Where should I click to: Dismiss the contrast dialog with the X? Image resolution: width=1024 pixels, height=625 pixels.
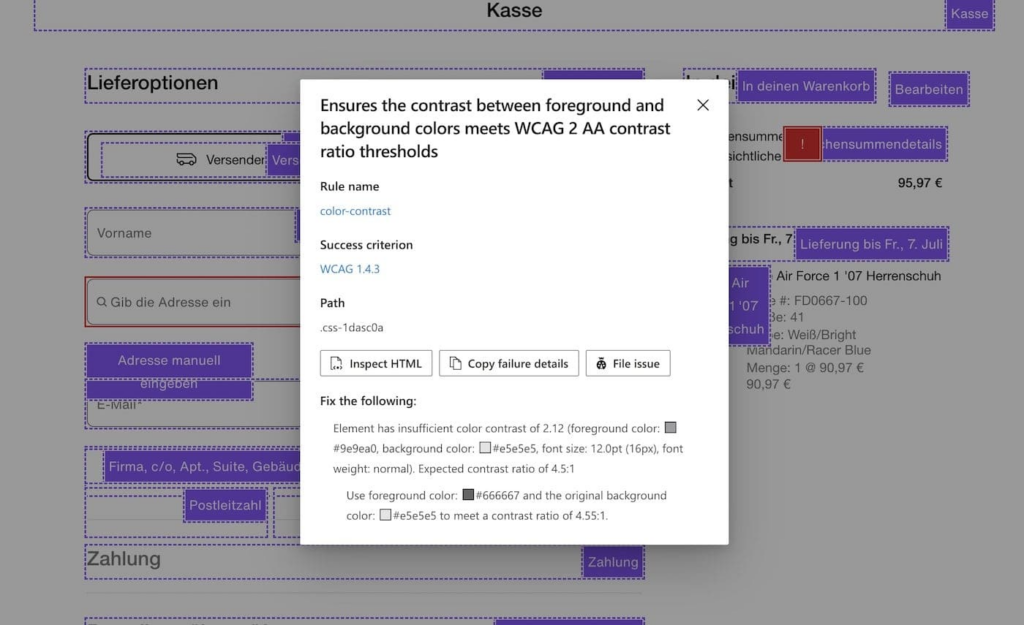point(702,104)
